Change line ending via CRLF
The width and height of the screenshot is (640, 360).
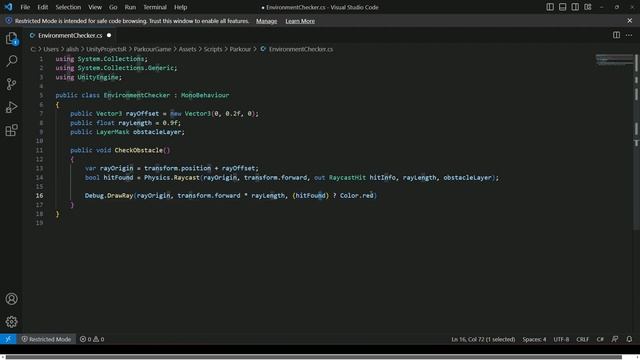(582, 339)
